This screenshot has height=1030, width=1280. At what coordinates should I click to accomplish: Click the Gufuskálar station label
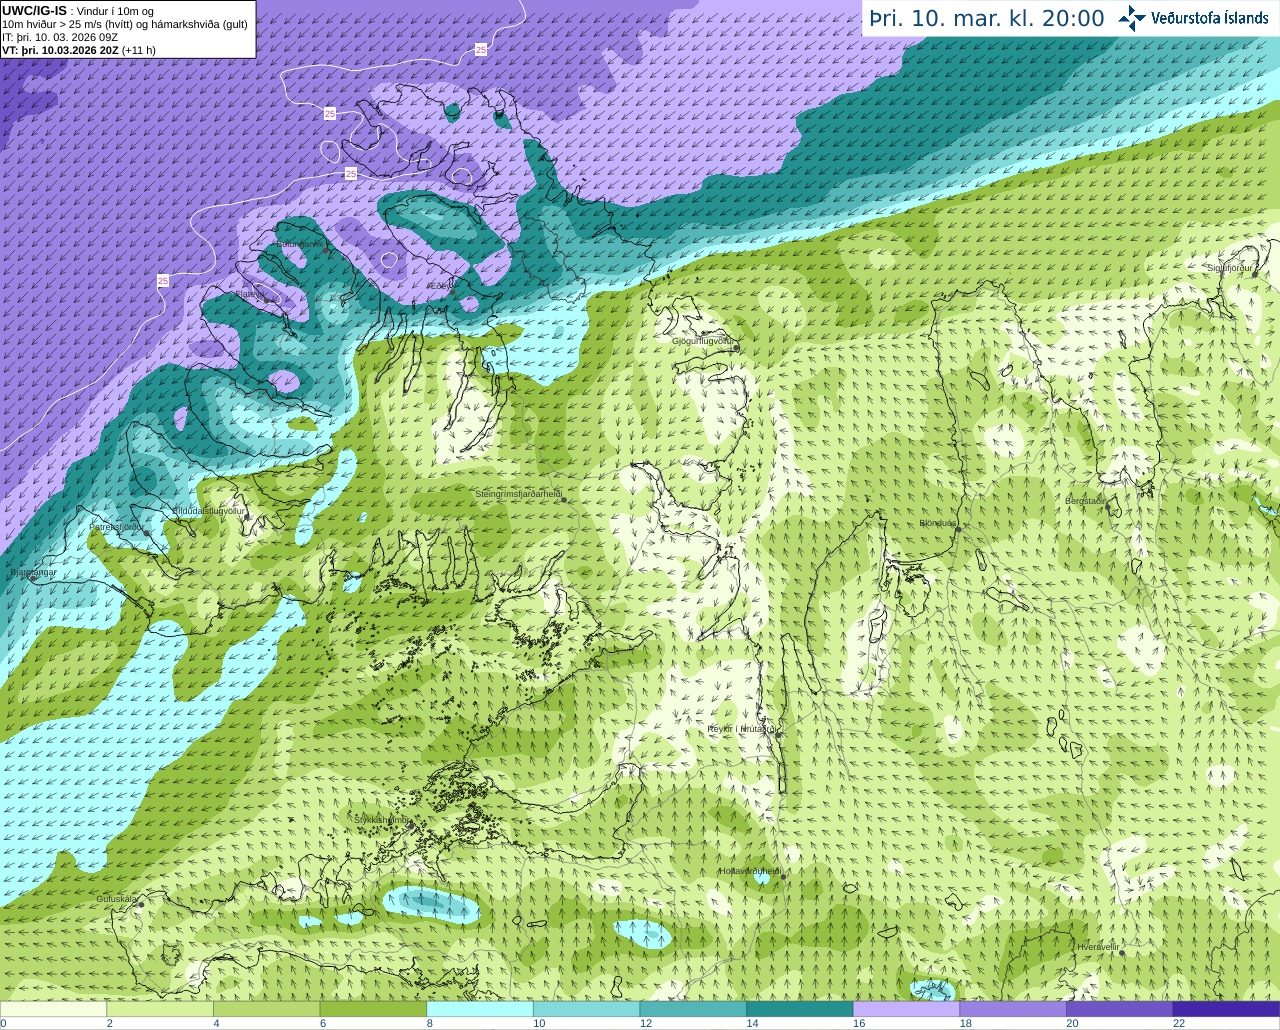pos(116,899)
